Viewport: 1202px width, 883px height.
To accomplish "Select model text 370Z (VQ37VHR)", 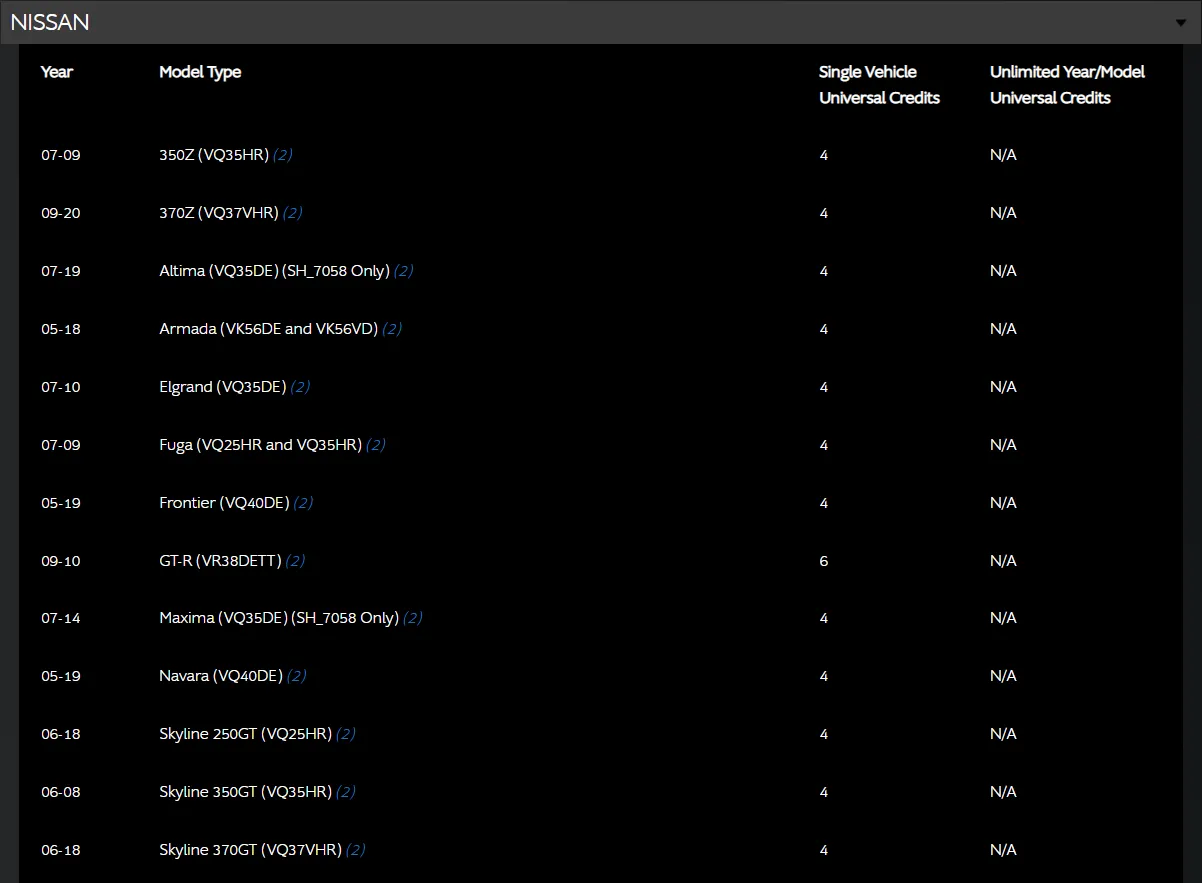I will pyautogui.click(x=219, y=213).
